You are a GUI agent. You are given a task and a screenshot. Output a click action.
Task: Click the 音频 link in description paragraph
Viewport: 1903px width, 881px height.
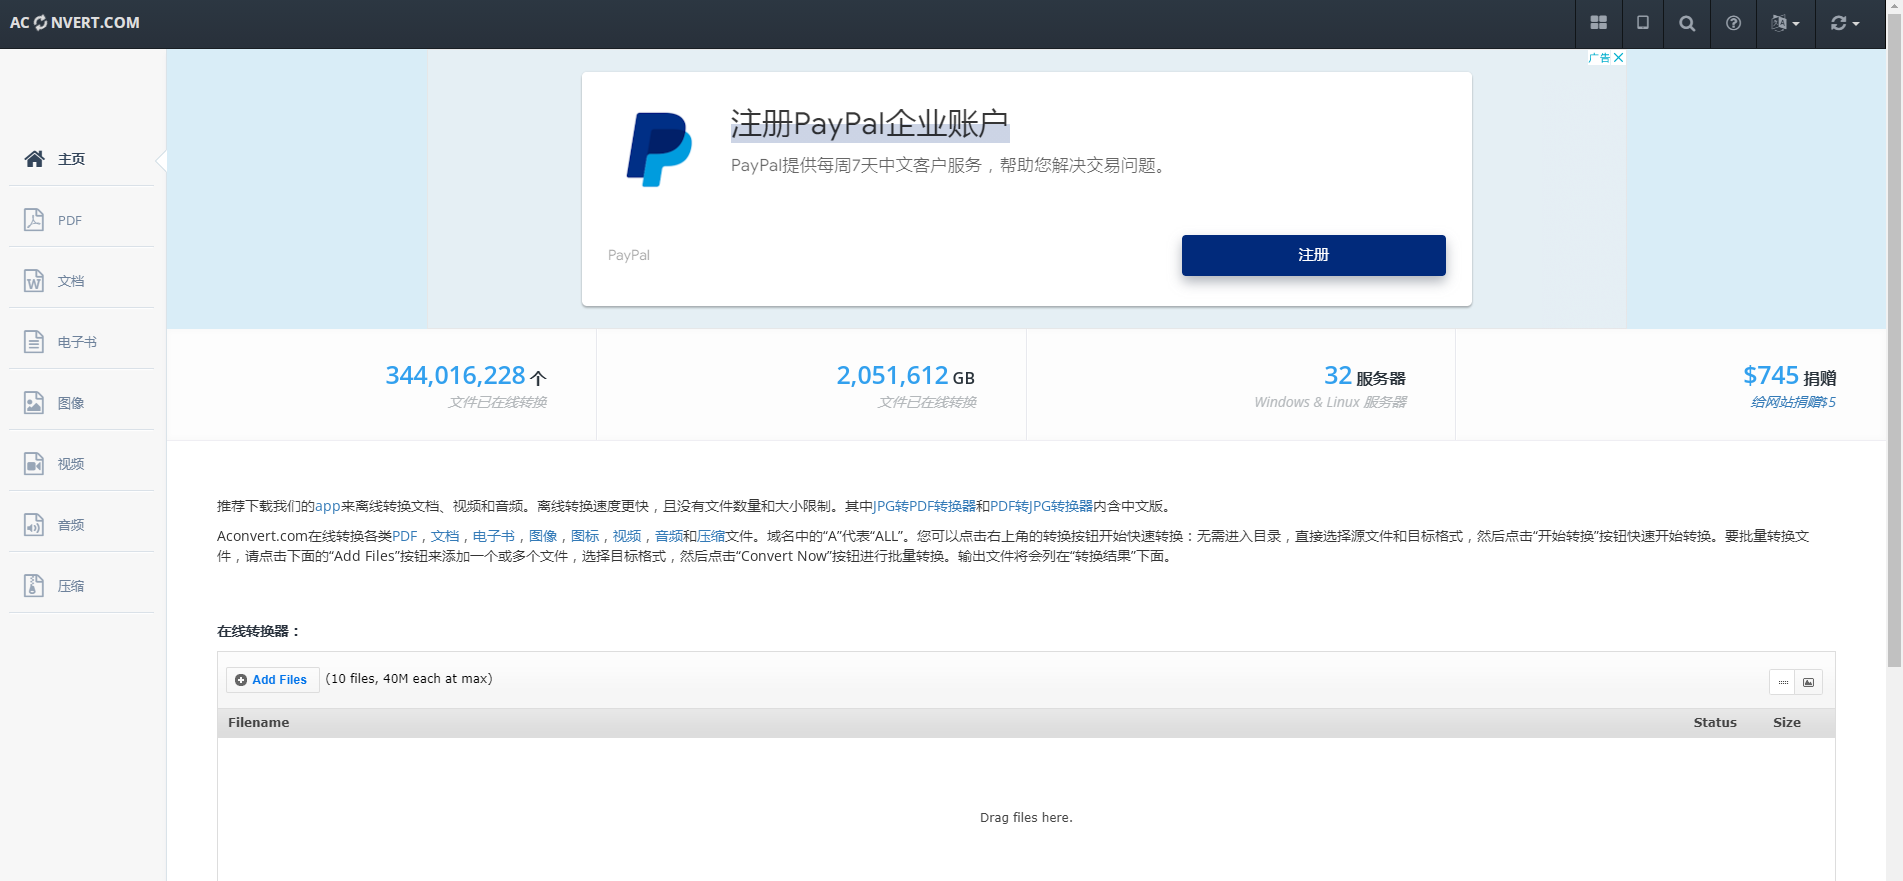669,536
